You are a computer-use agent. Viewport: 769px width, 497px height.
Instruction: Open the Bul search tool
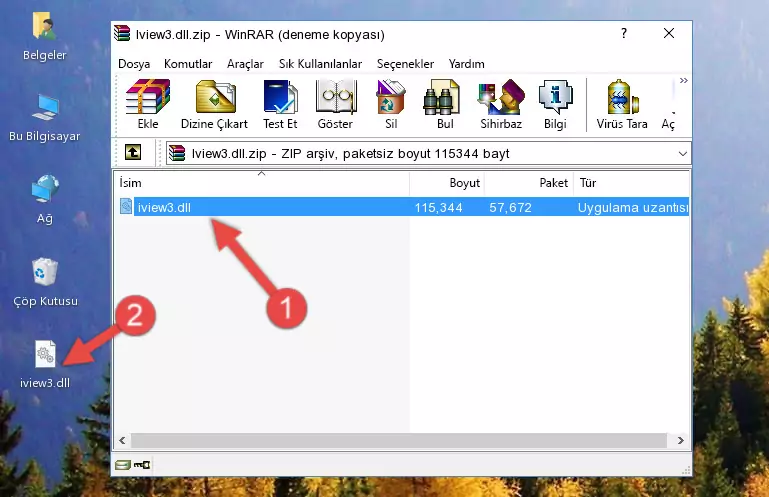pyautogui.click(x=445, y=105)
